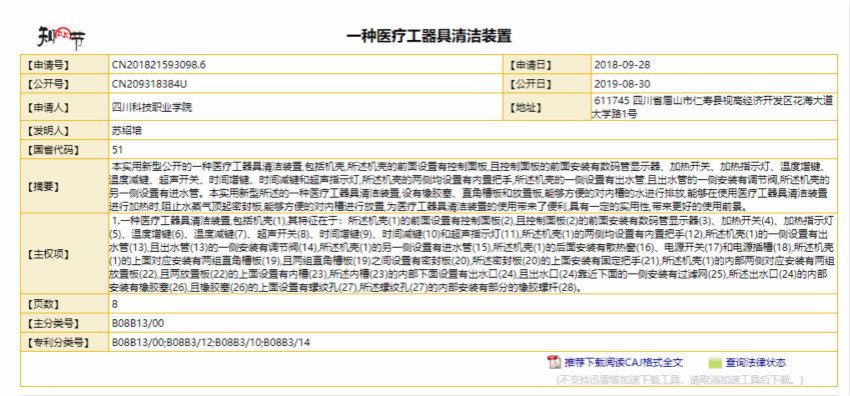Click the 【主权项】 field label
The width and height of the screenshot is (850, 396).
49,254
